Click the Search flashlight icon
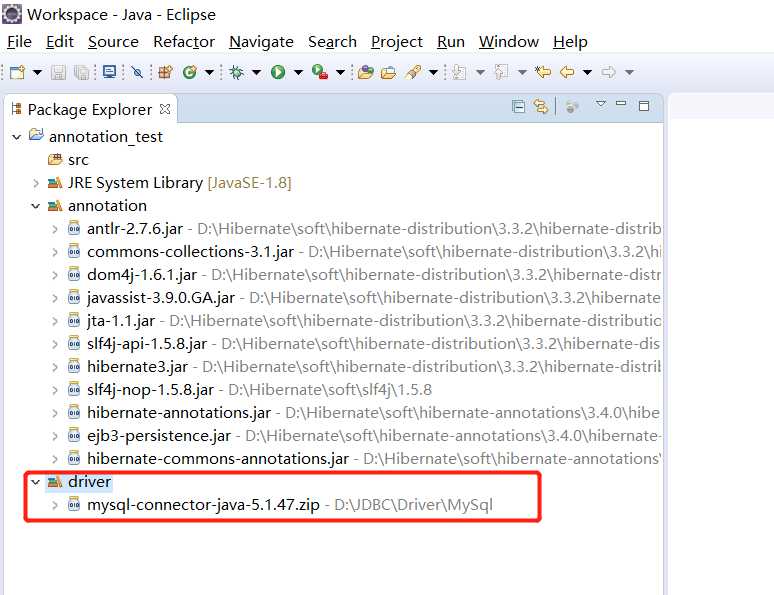774x595 pixels. 413,73
